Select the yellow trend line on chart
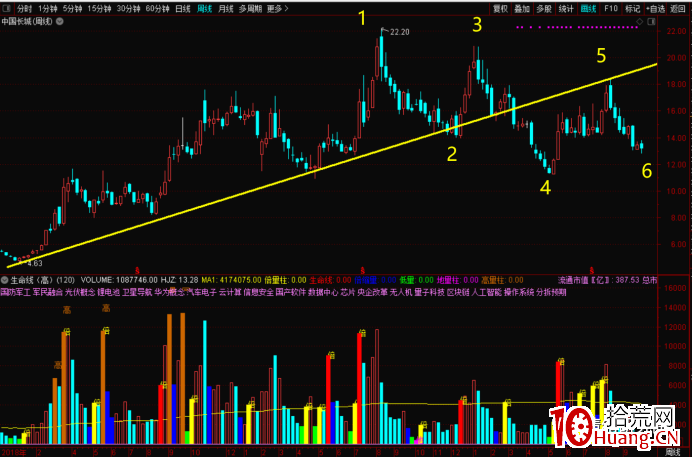 pos(332,165)
